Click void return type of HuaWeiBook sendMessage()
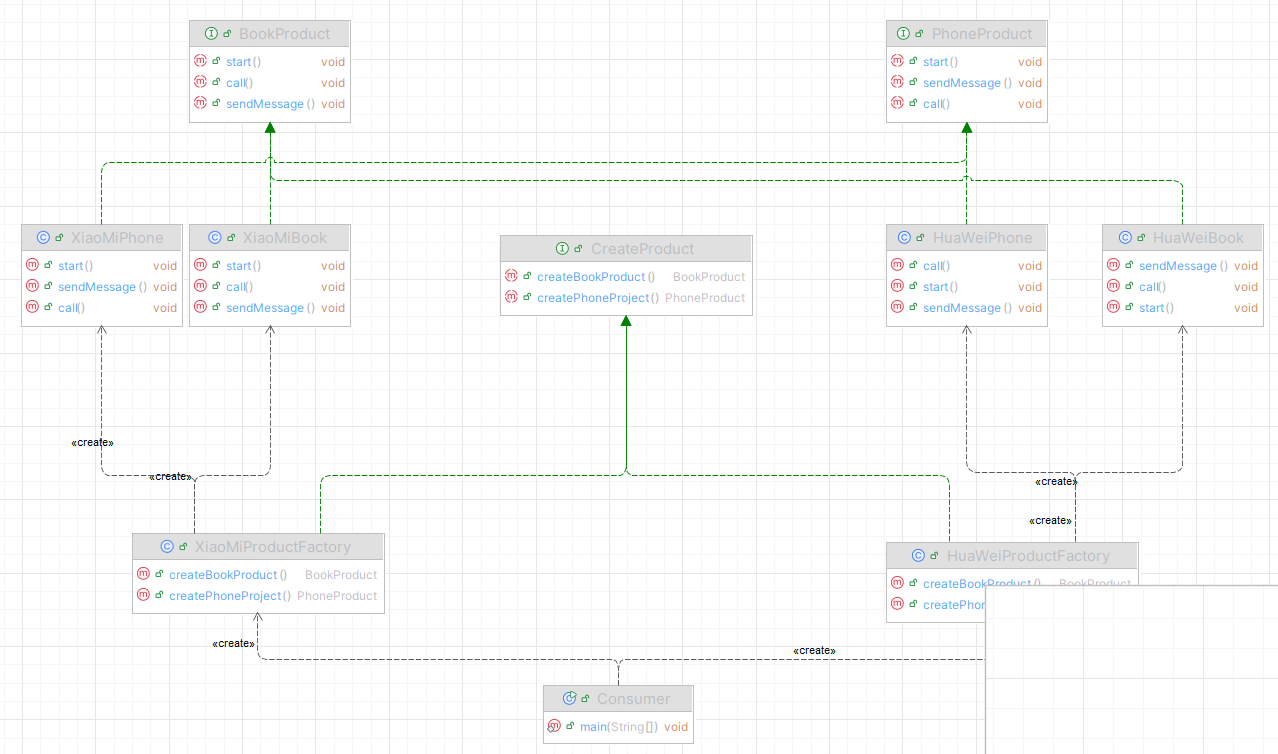Image resolution: width=1278 pixels, height=754 pixels. coord(1246,266)
